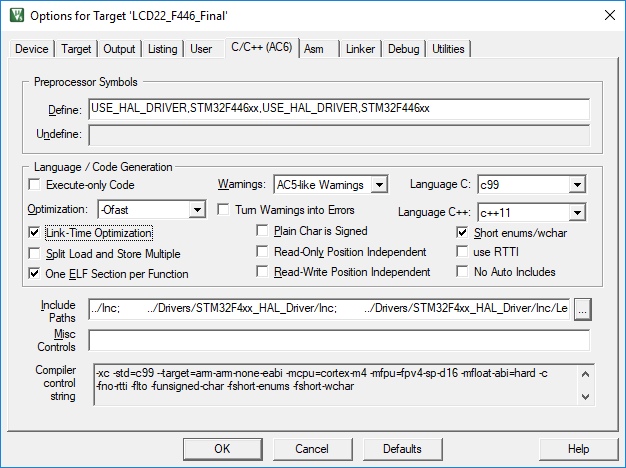Toggle Link-Time Optimization checkbox
The height and width of the screenshot is (468, 626).
click(36, 232)
